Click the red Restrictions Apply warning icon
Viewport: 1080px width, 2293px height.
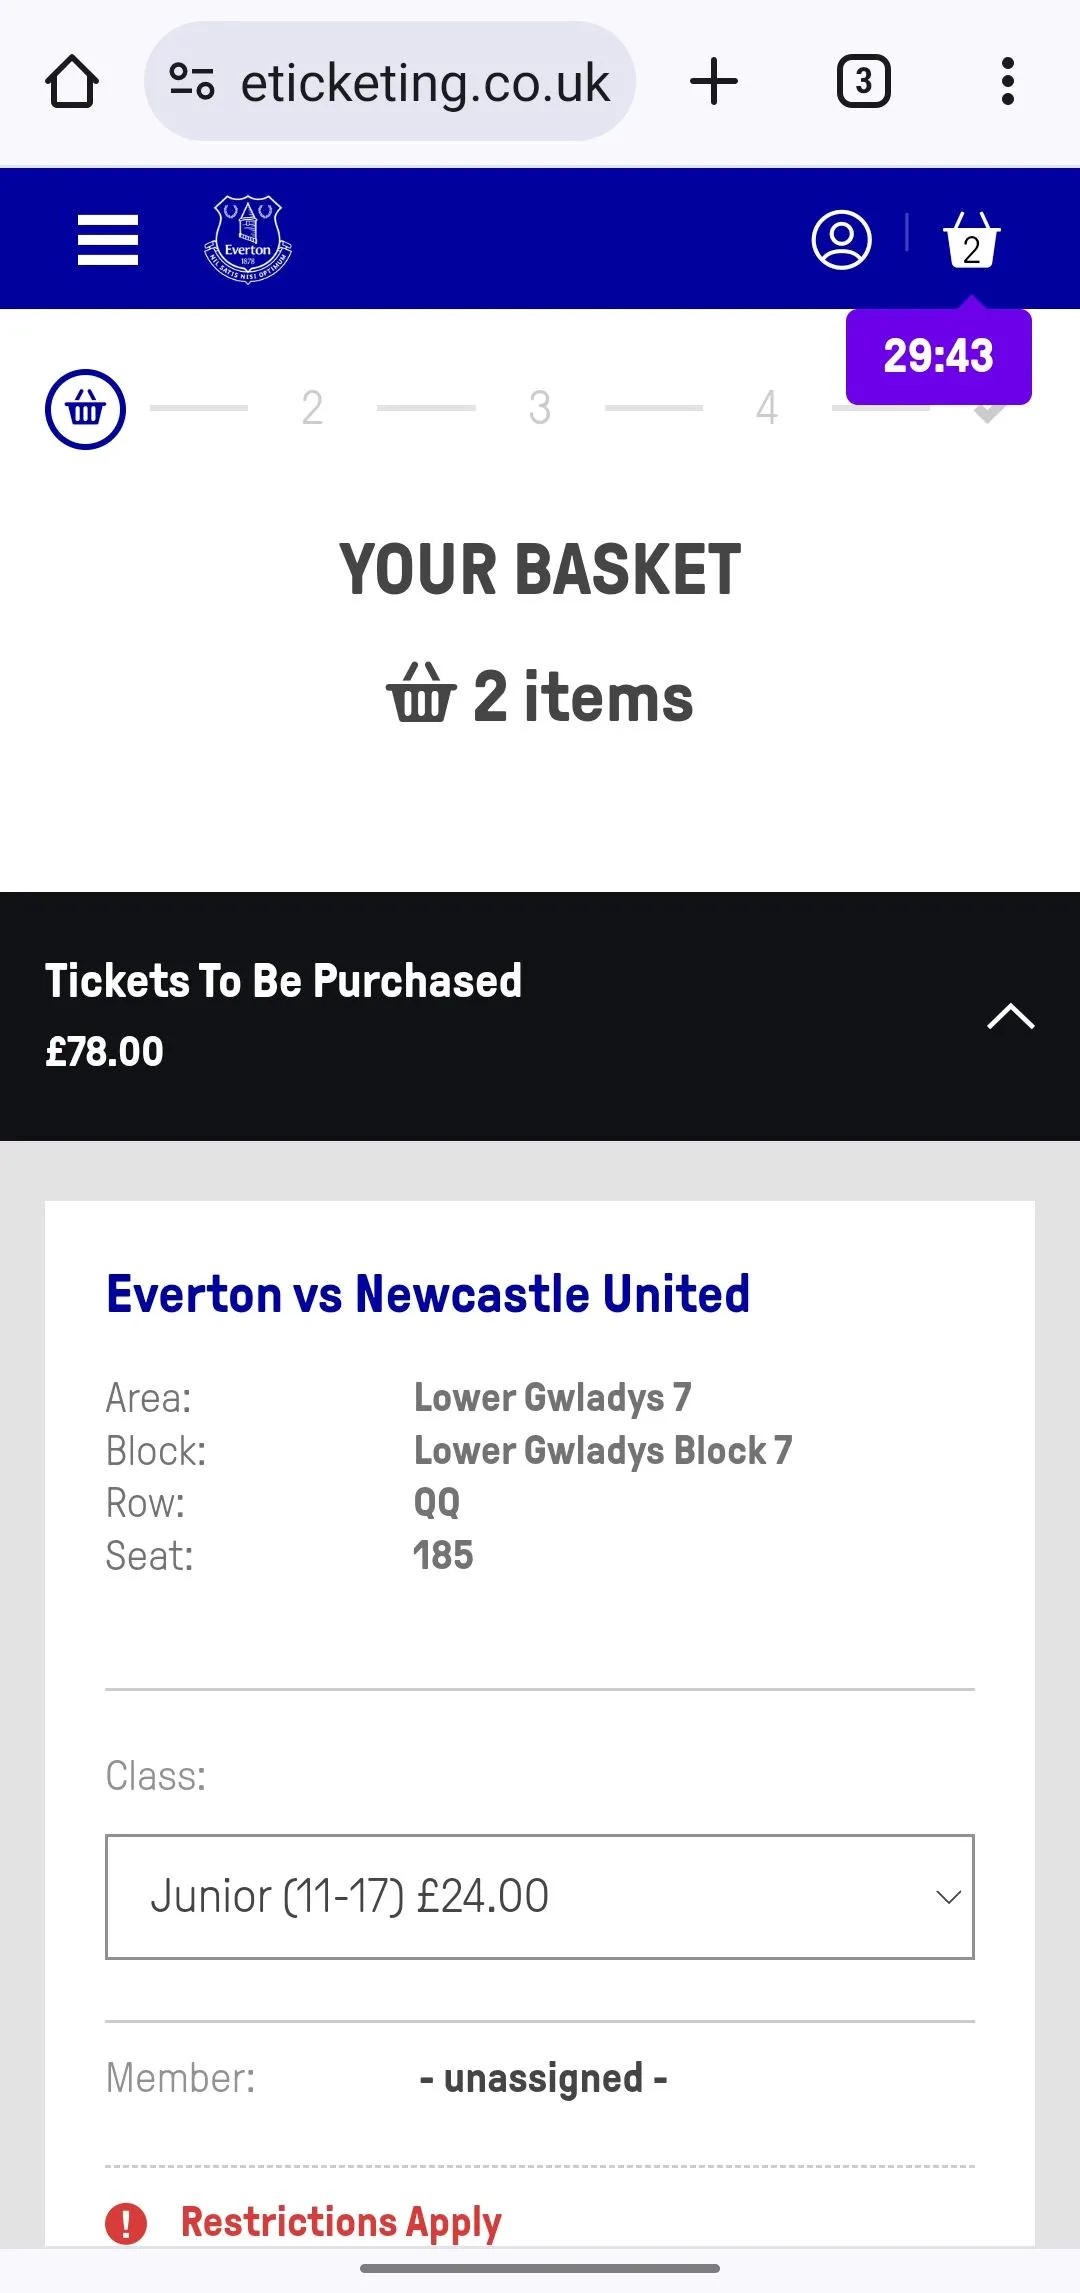point(126,2223)
